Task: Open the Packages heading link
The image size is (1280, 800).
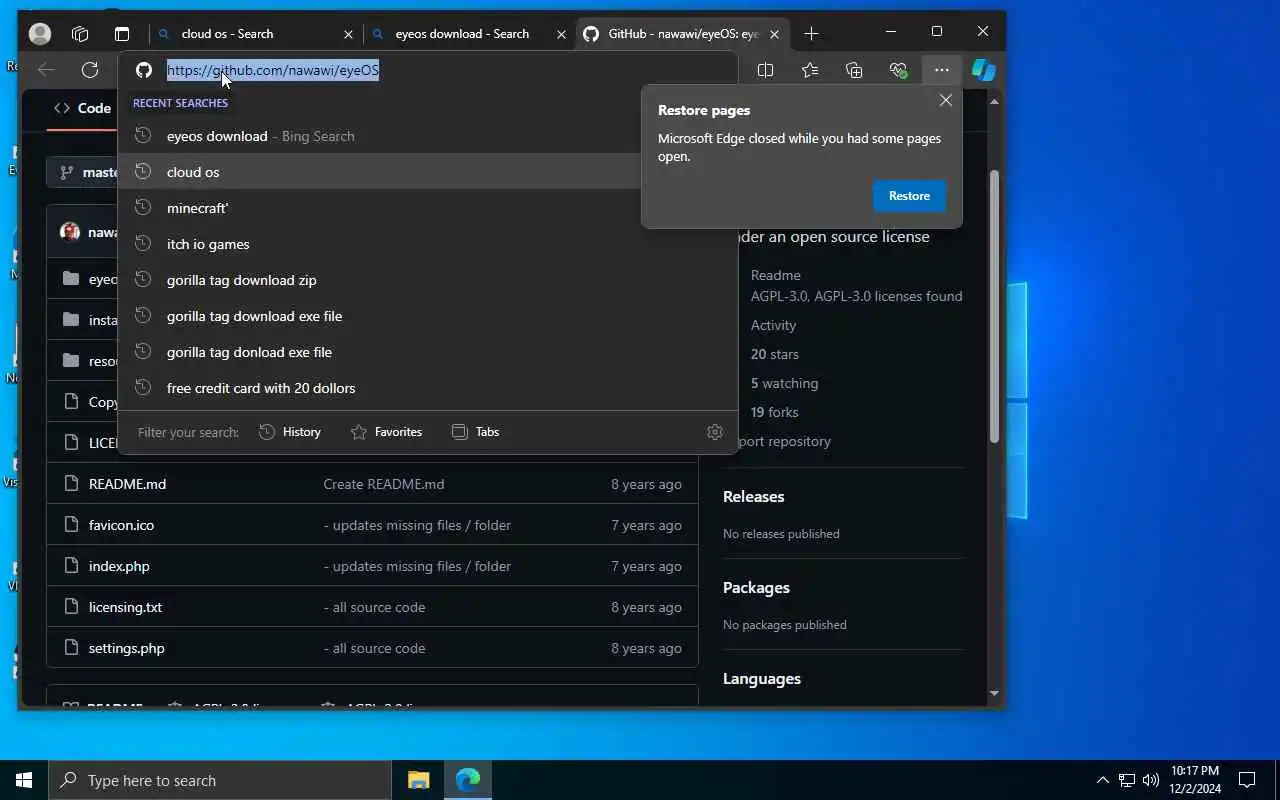Action: (757, 587)
